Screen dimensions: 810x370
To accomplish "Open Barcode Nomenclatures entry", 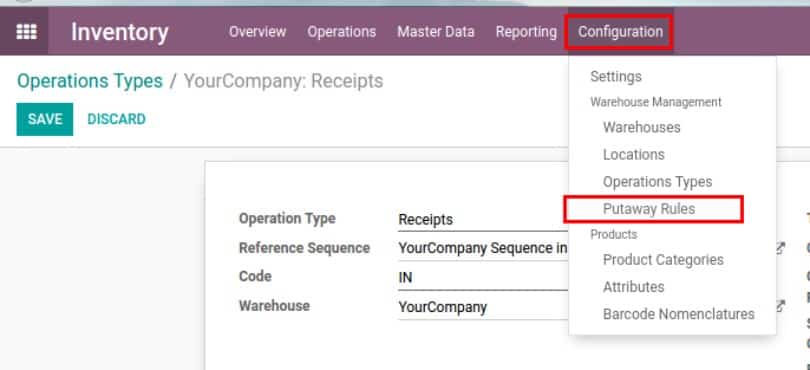I will coord(679,314).
